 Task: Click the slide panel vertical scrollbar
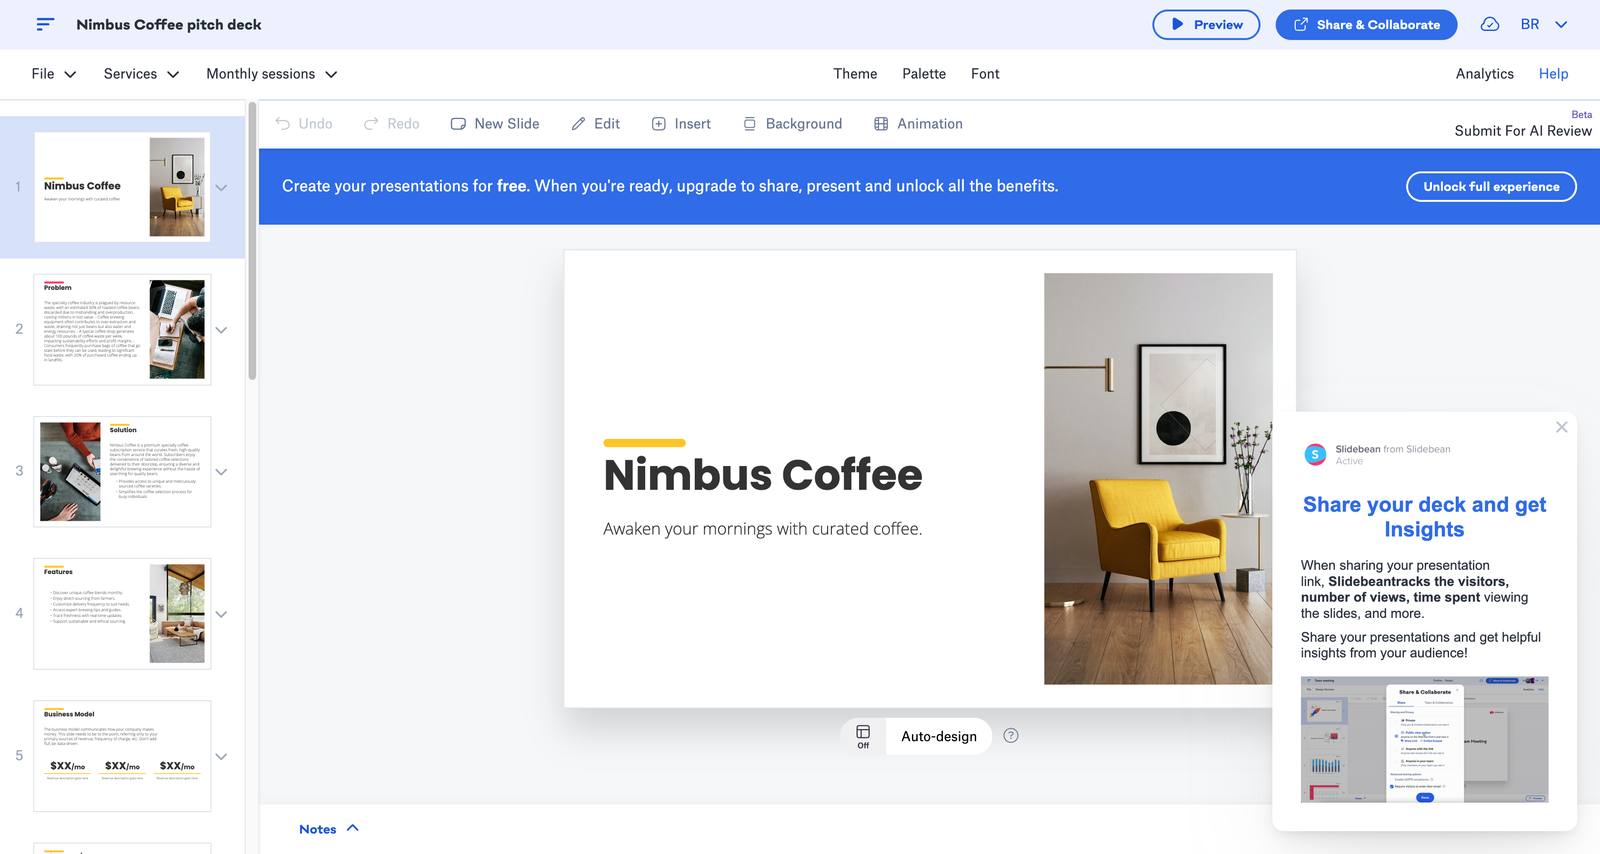[x=253, y=240]
